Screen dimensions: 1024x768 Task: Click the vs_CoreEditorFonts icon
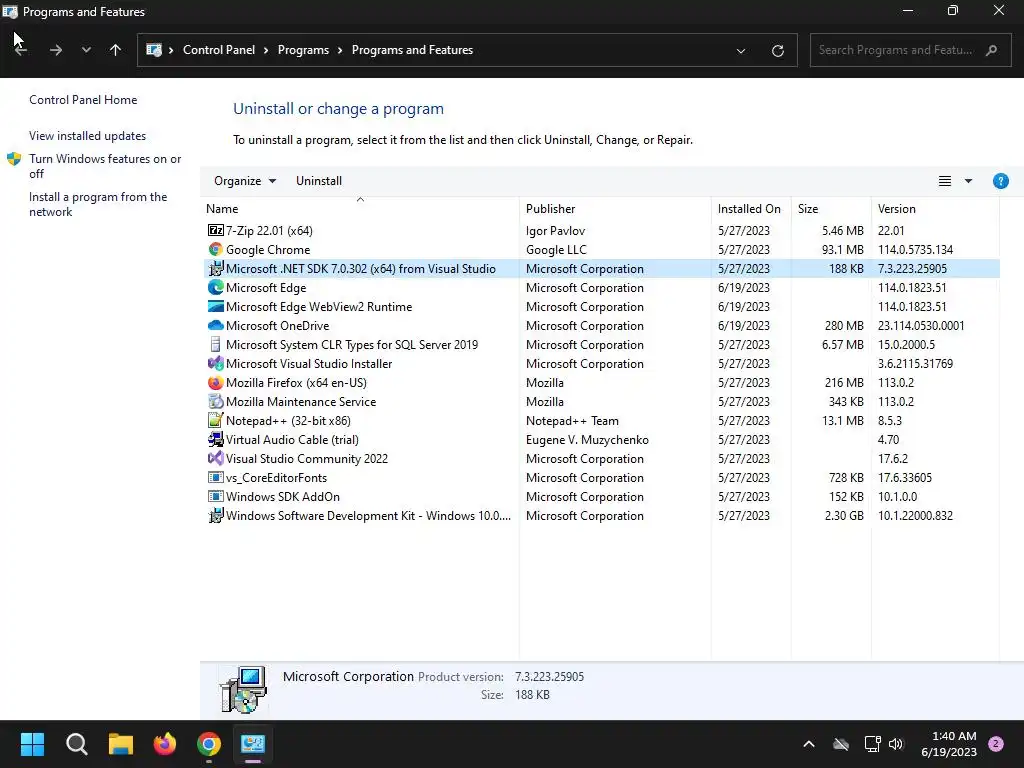216,477
